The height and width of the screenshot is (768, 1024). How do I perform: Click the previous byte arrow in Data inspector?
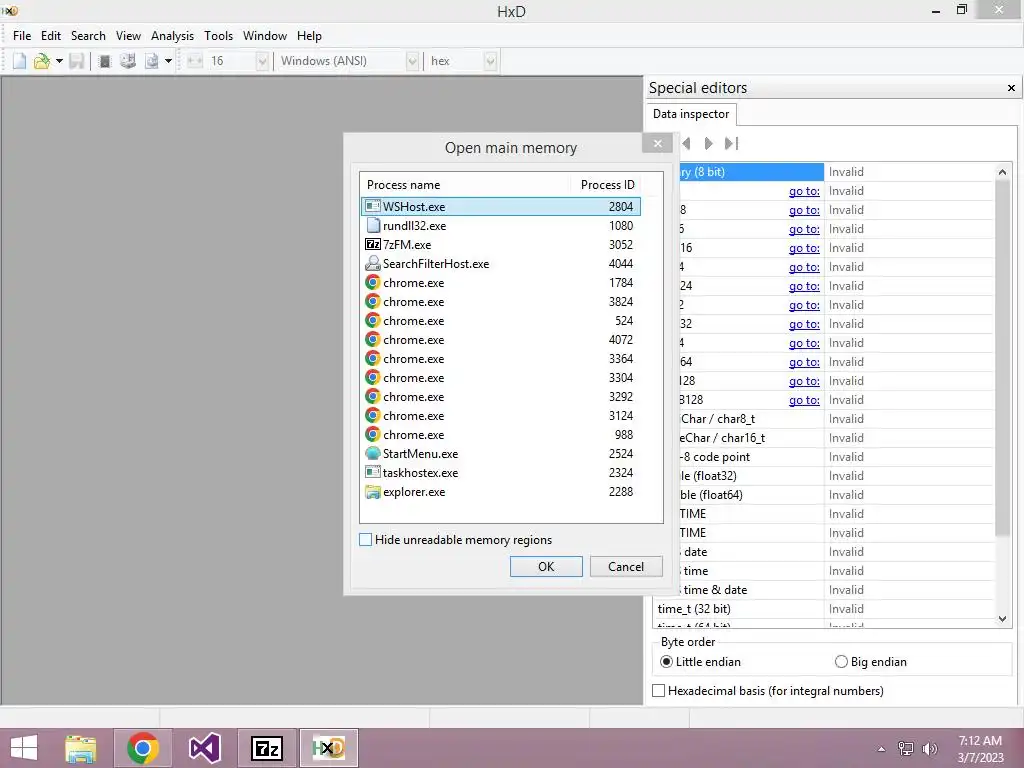686,143
